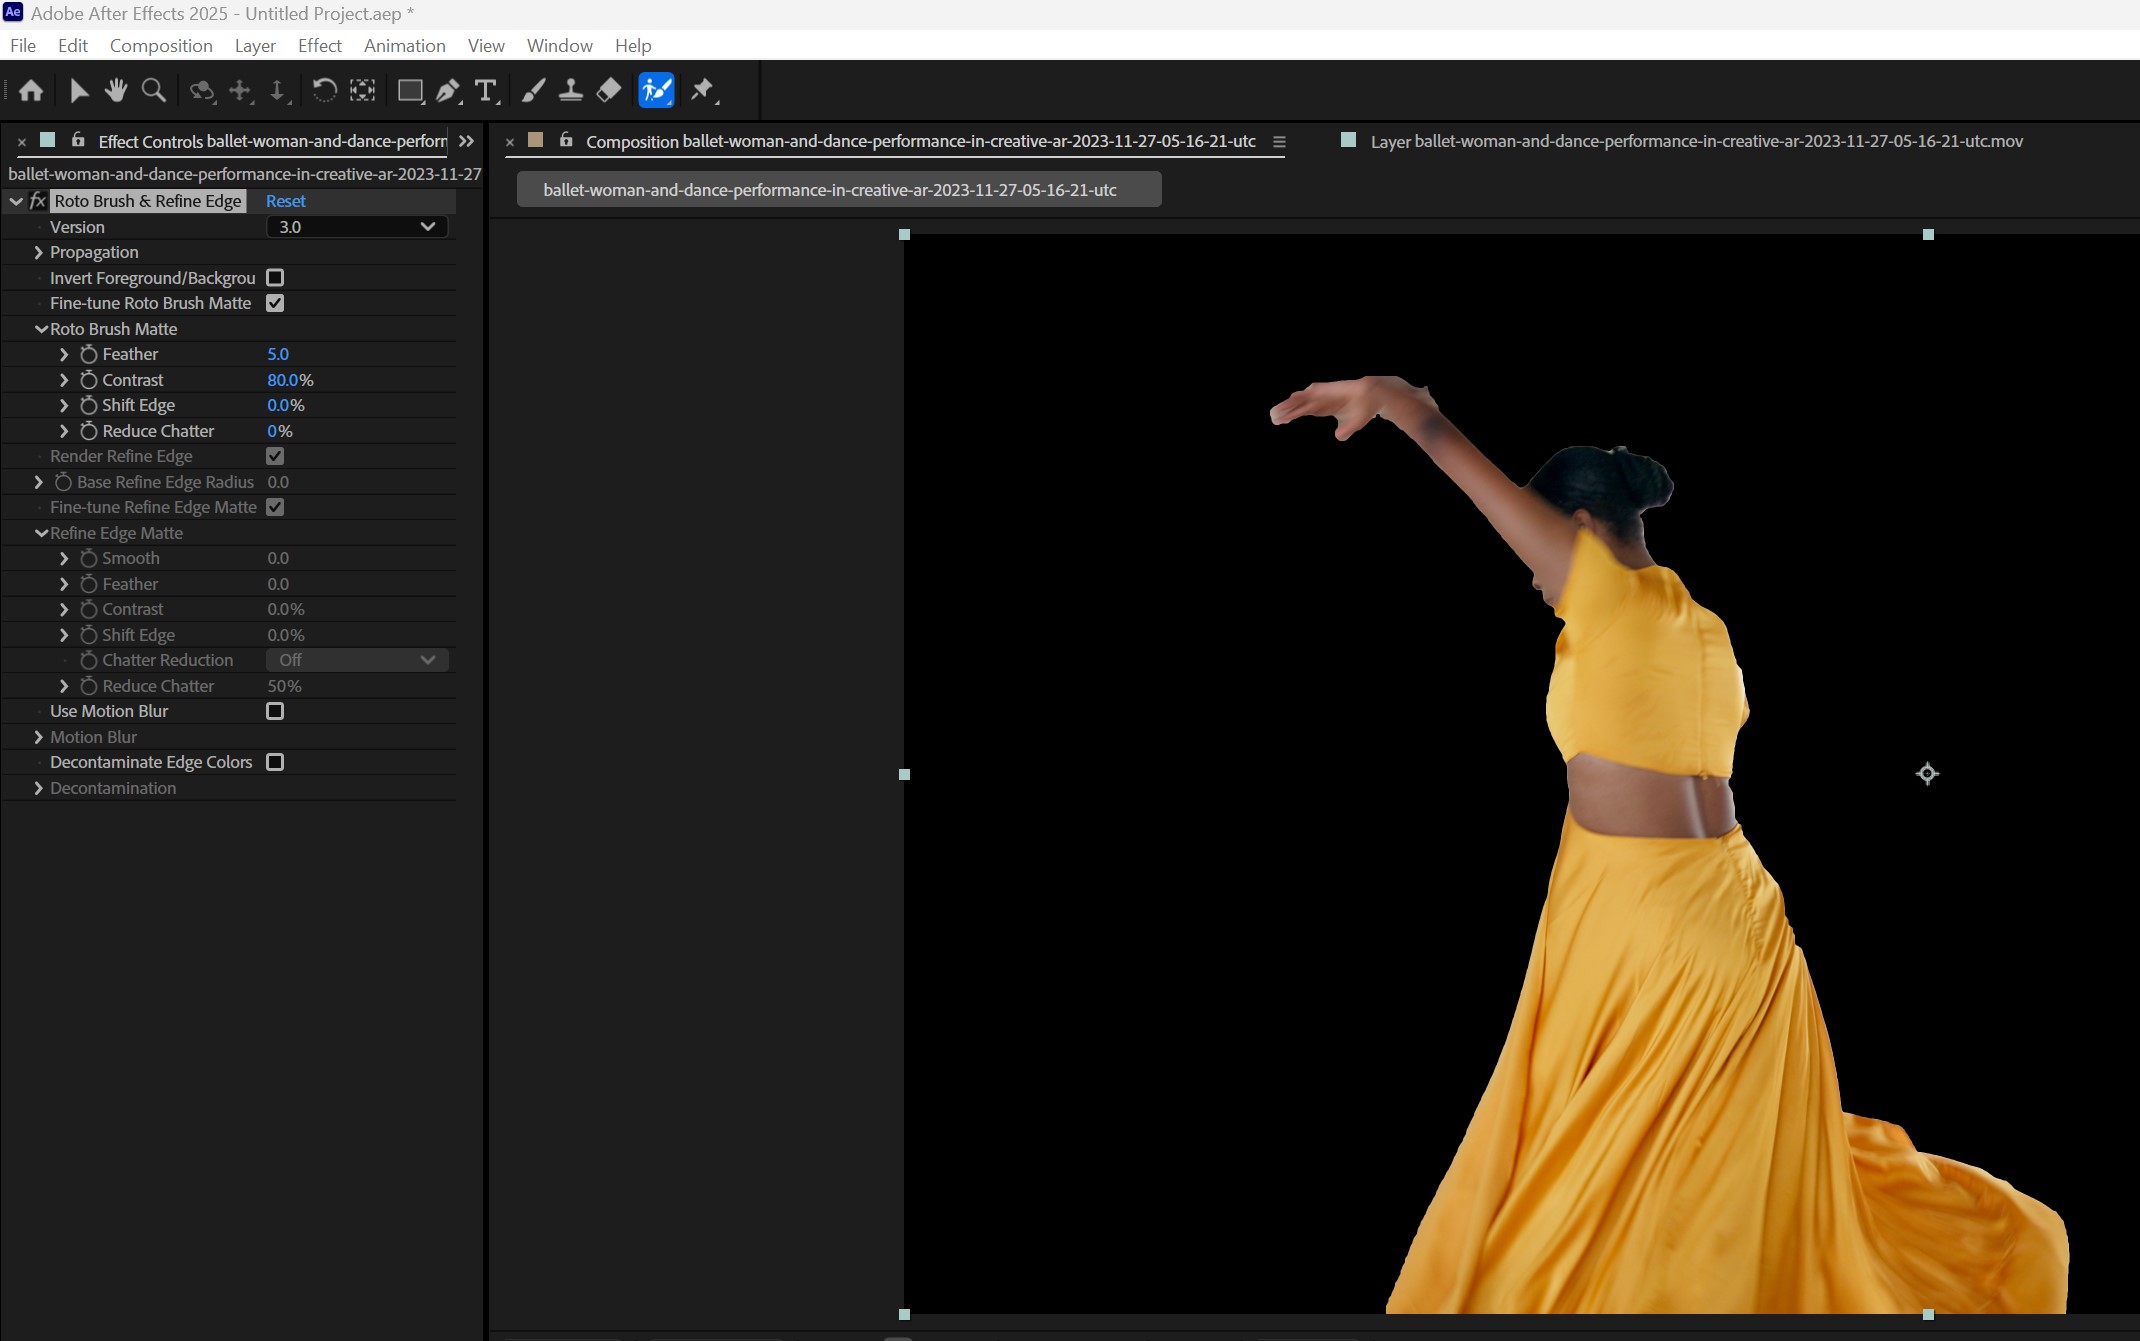Enable Invert Foreground/Background checkbox
Screen dimensions: 2140x1341
coord(275,278)
